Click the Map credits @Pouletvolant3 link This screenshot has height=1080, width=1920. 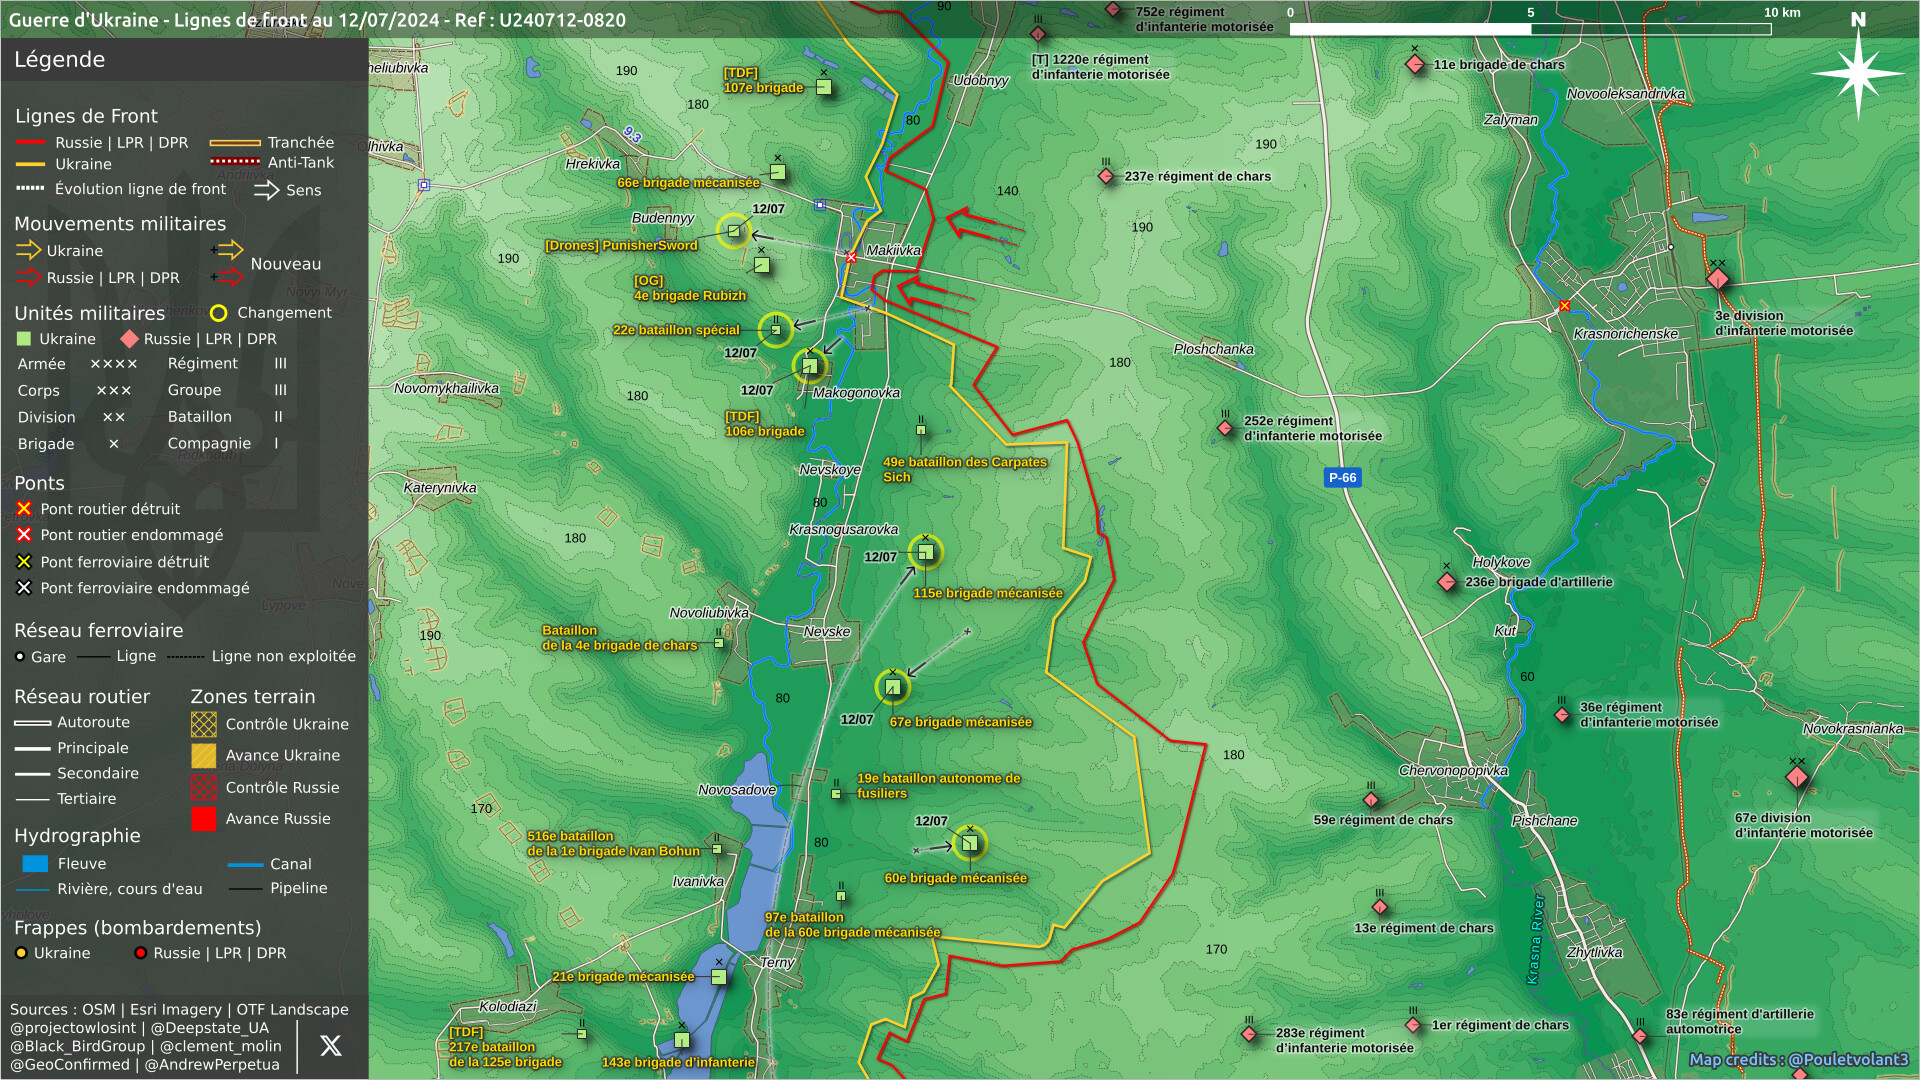[x=1798, y=1060]
